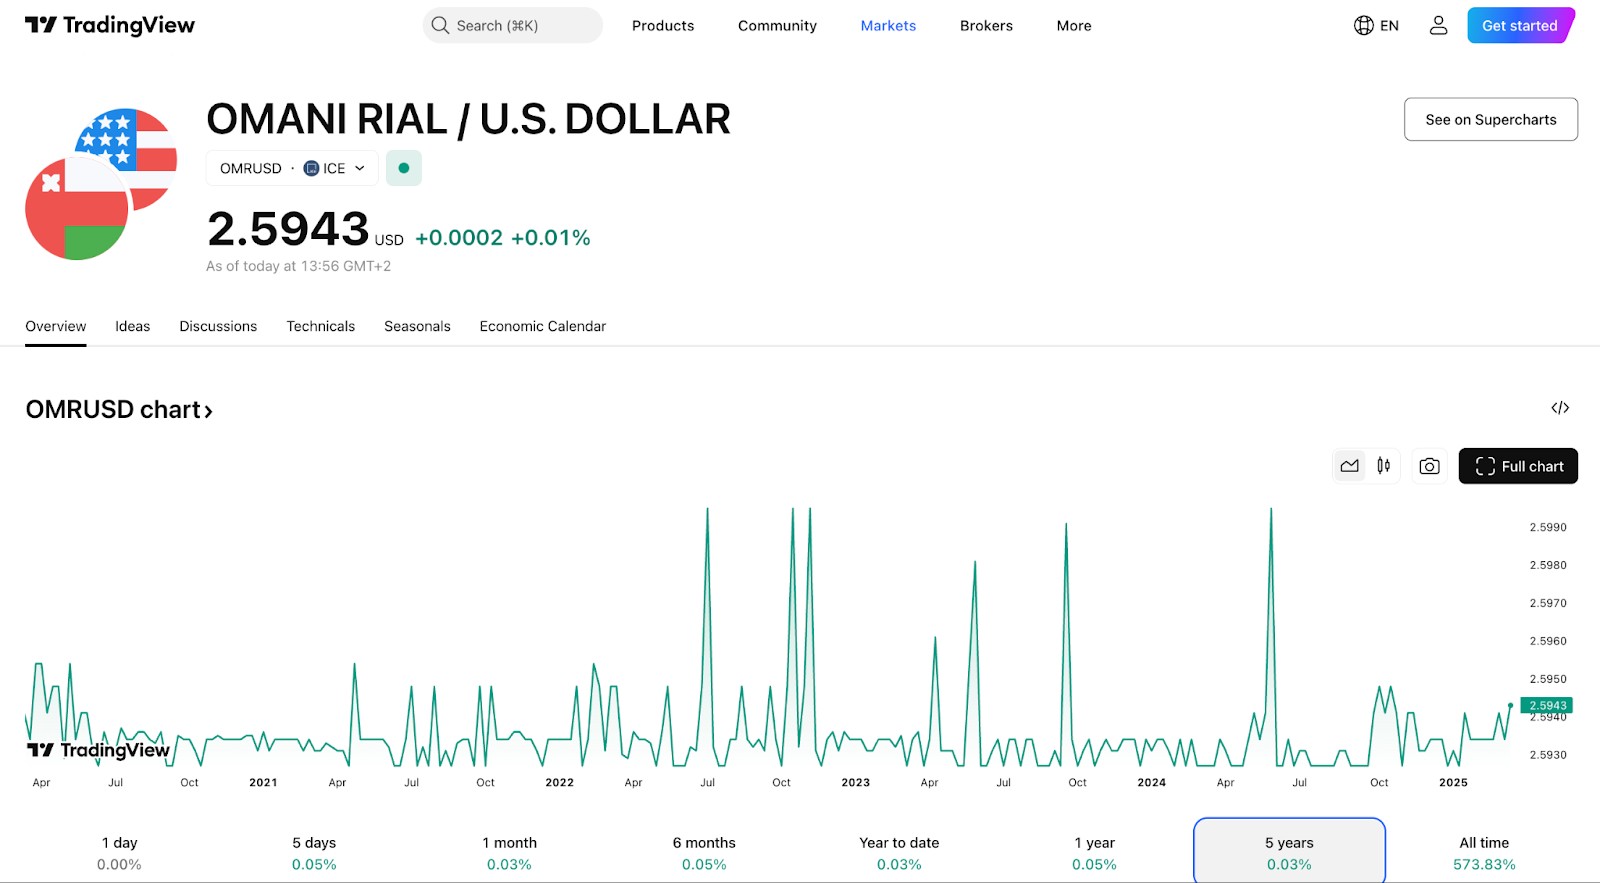The height and width of the screenshot is (883, 1600).
Task: Take a chart snapshot with camera icon
Action: [x=1430, y=466]
